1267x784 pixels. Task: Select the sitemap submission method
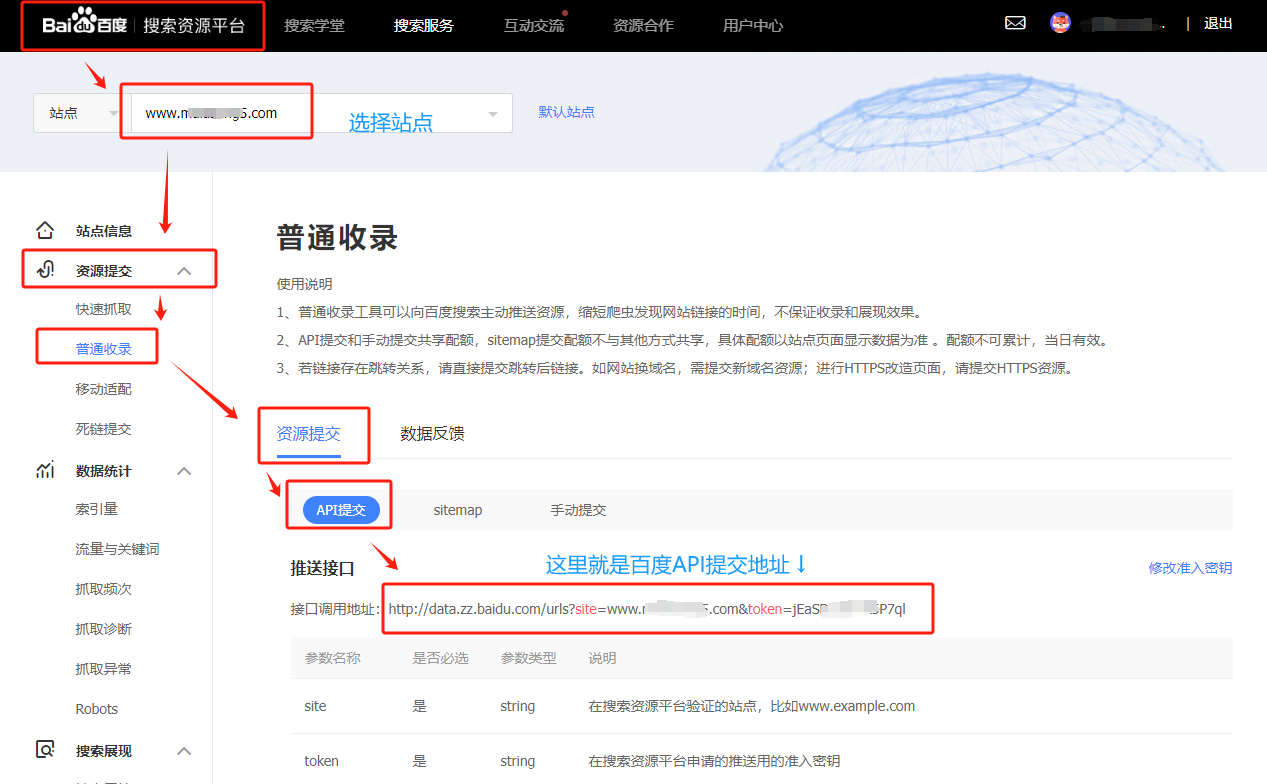click(458, 510)
